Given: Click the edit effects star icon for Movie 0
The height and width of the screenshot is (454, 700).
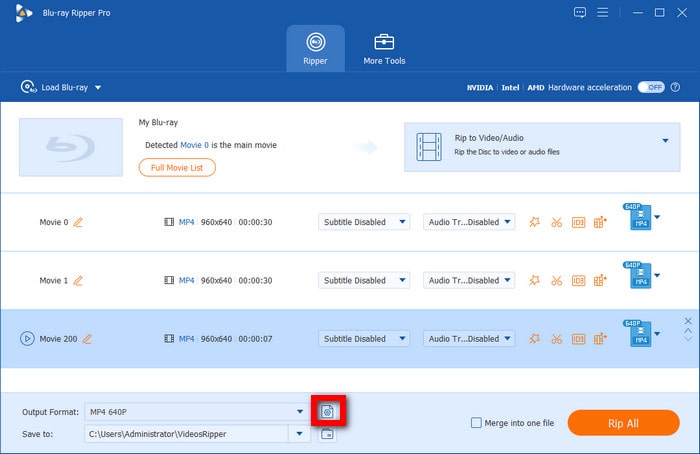Looking at the screenshot, I should 535,222.
